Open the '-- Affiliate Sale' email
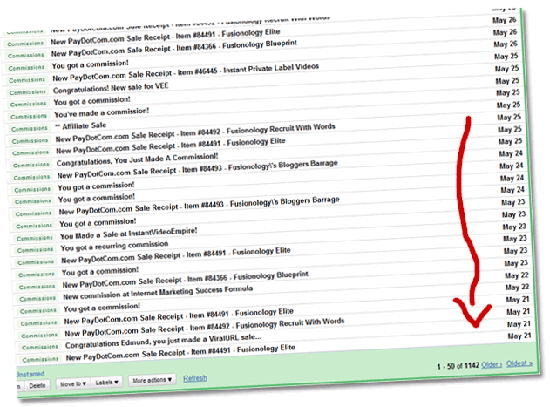Viewport: 550px width, 407px height. pyautogui.click(x=81, y=126)
